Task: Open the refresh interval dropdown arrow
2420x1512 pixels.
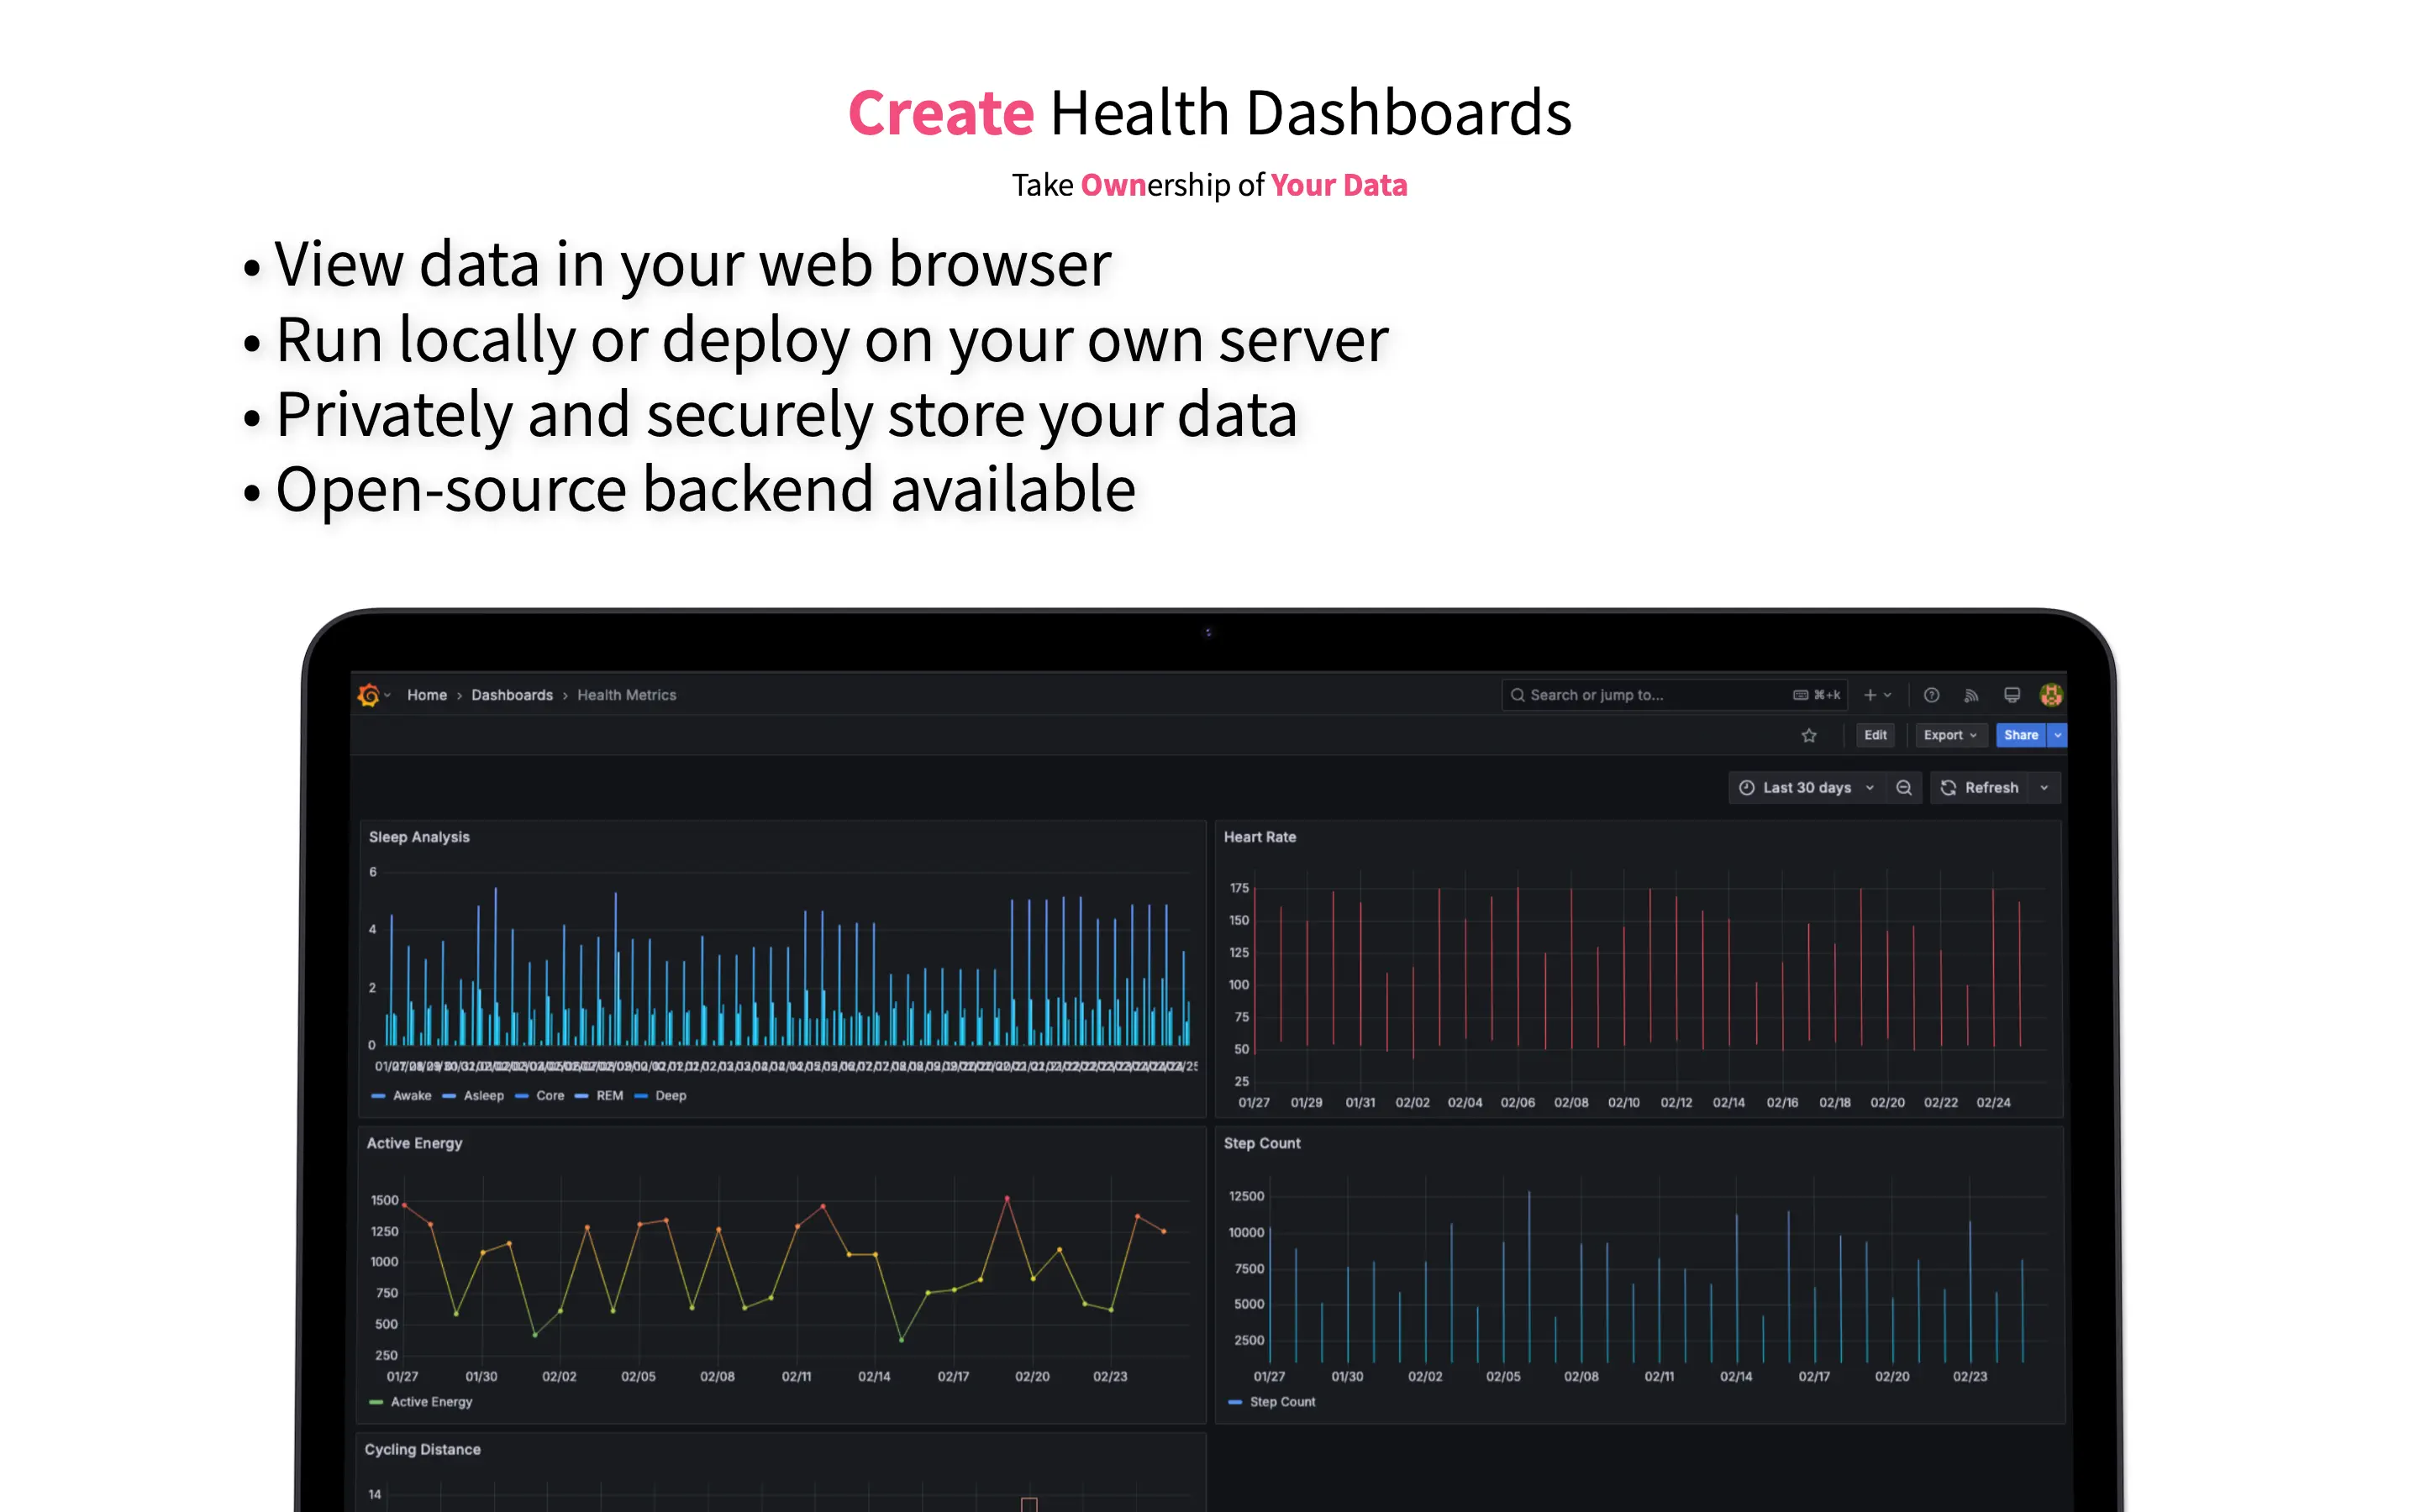Action: [x=2044, y=788]
